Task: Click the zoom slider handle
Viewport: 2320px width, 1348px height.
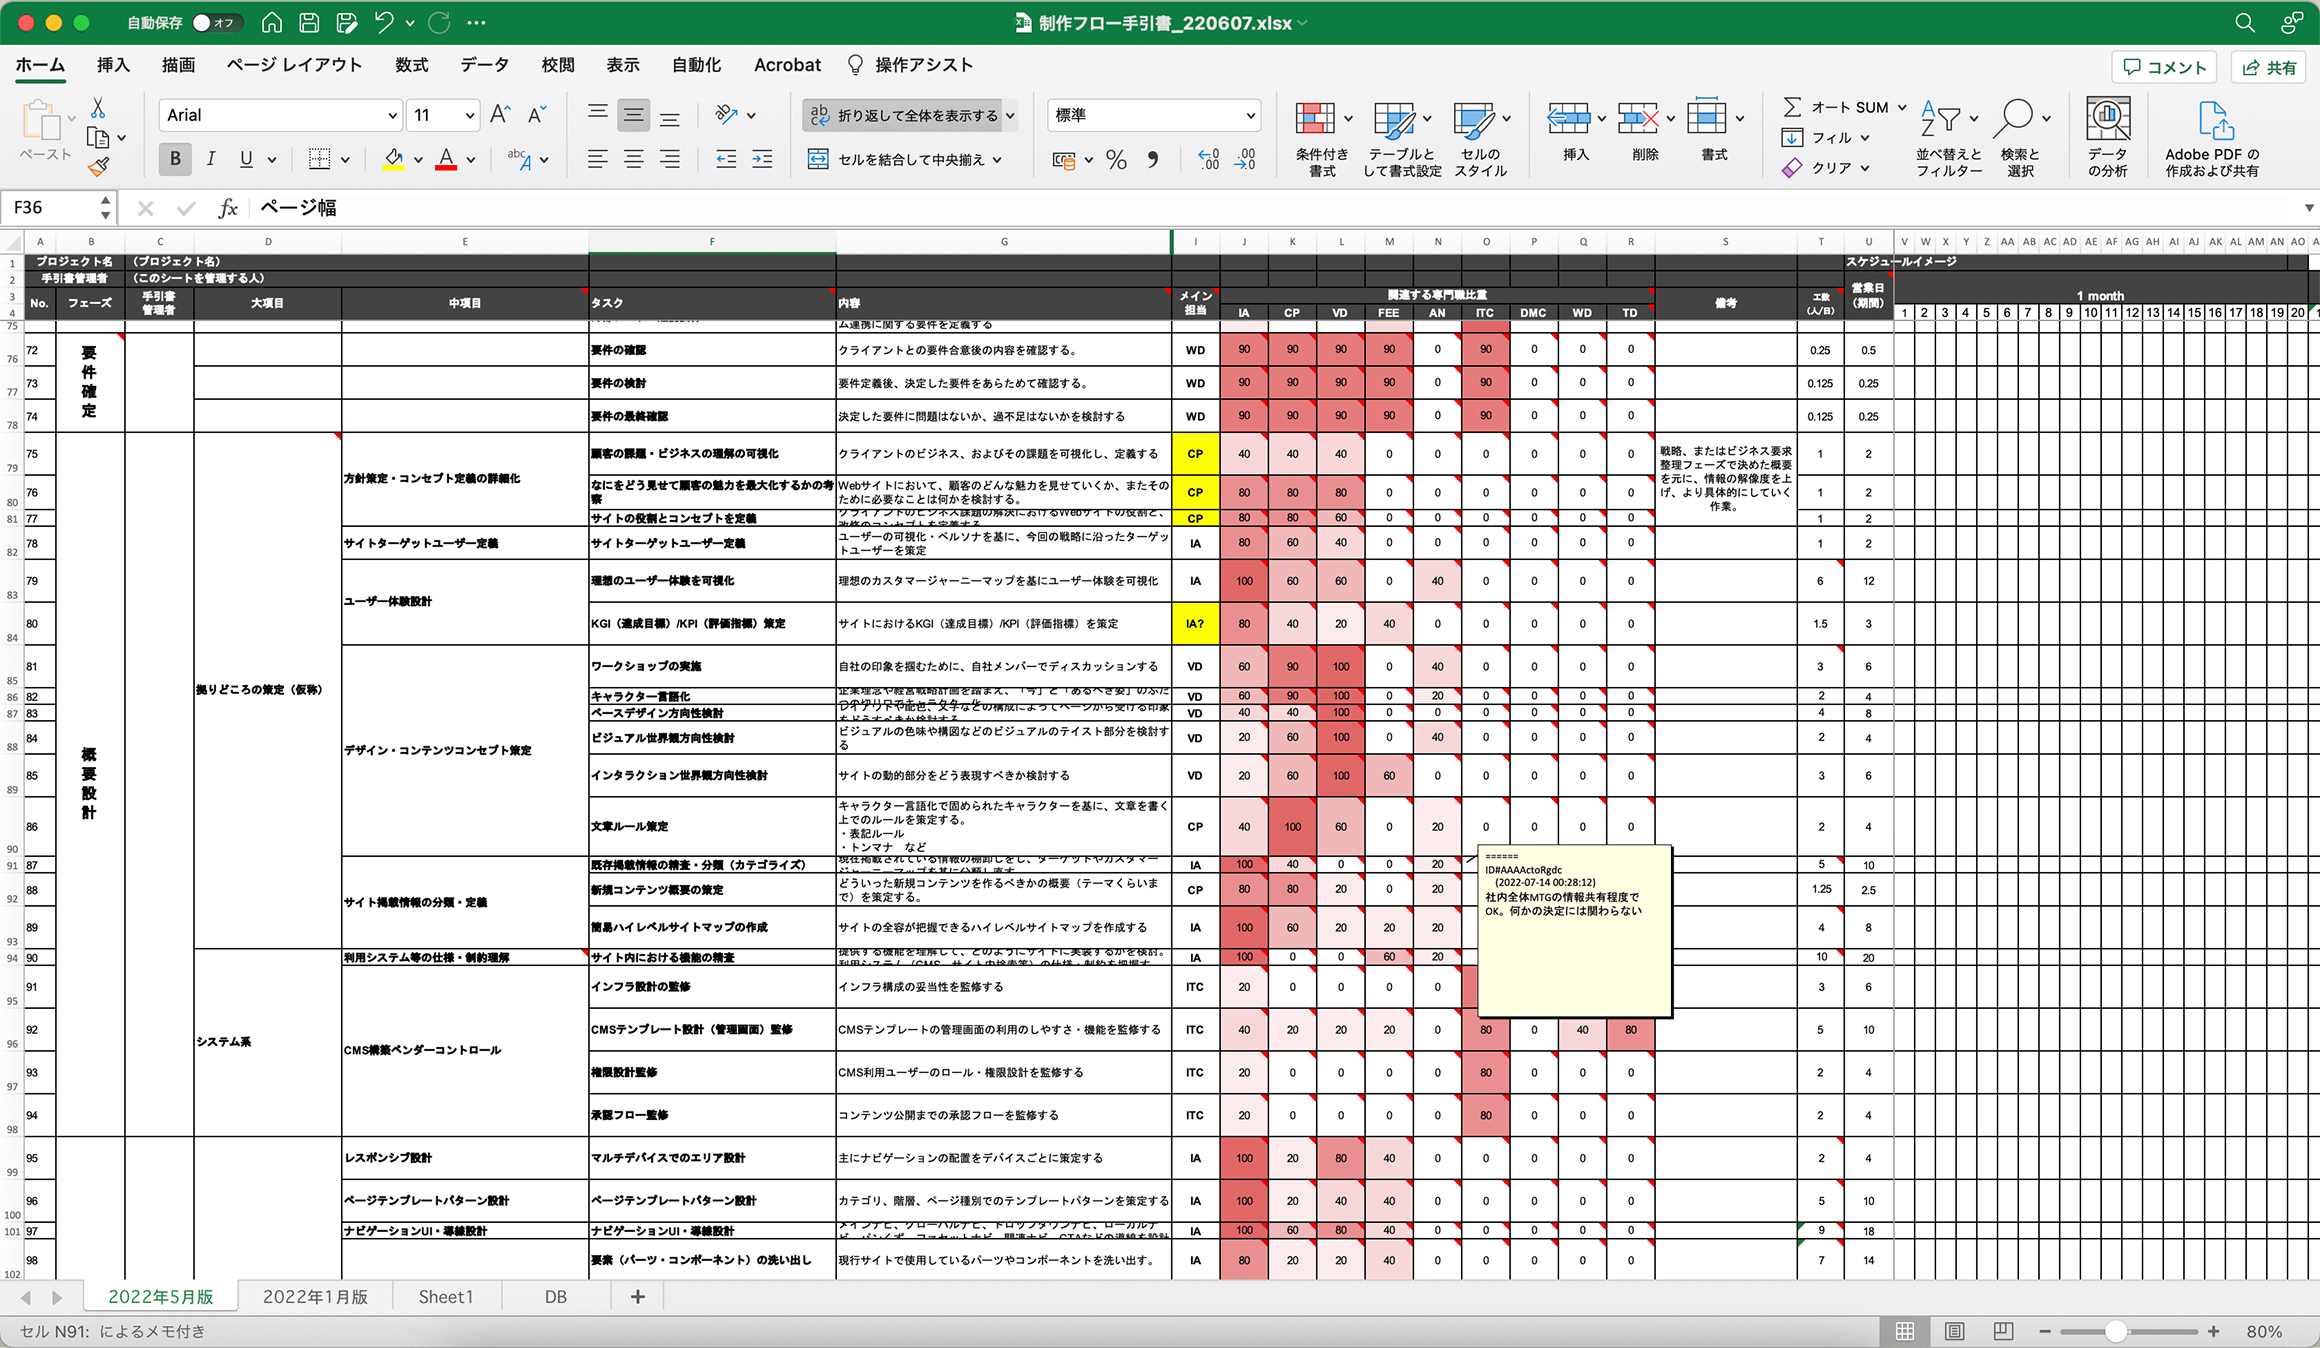Action: click(x=2115, y=1331)
